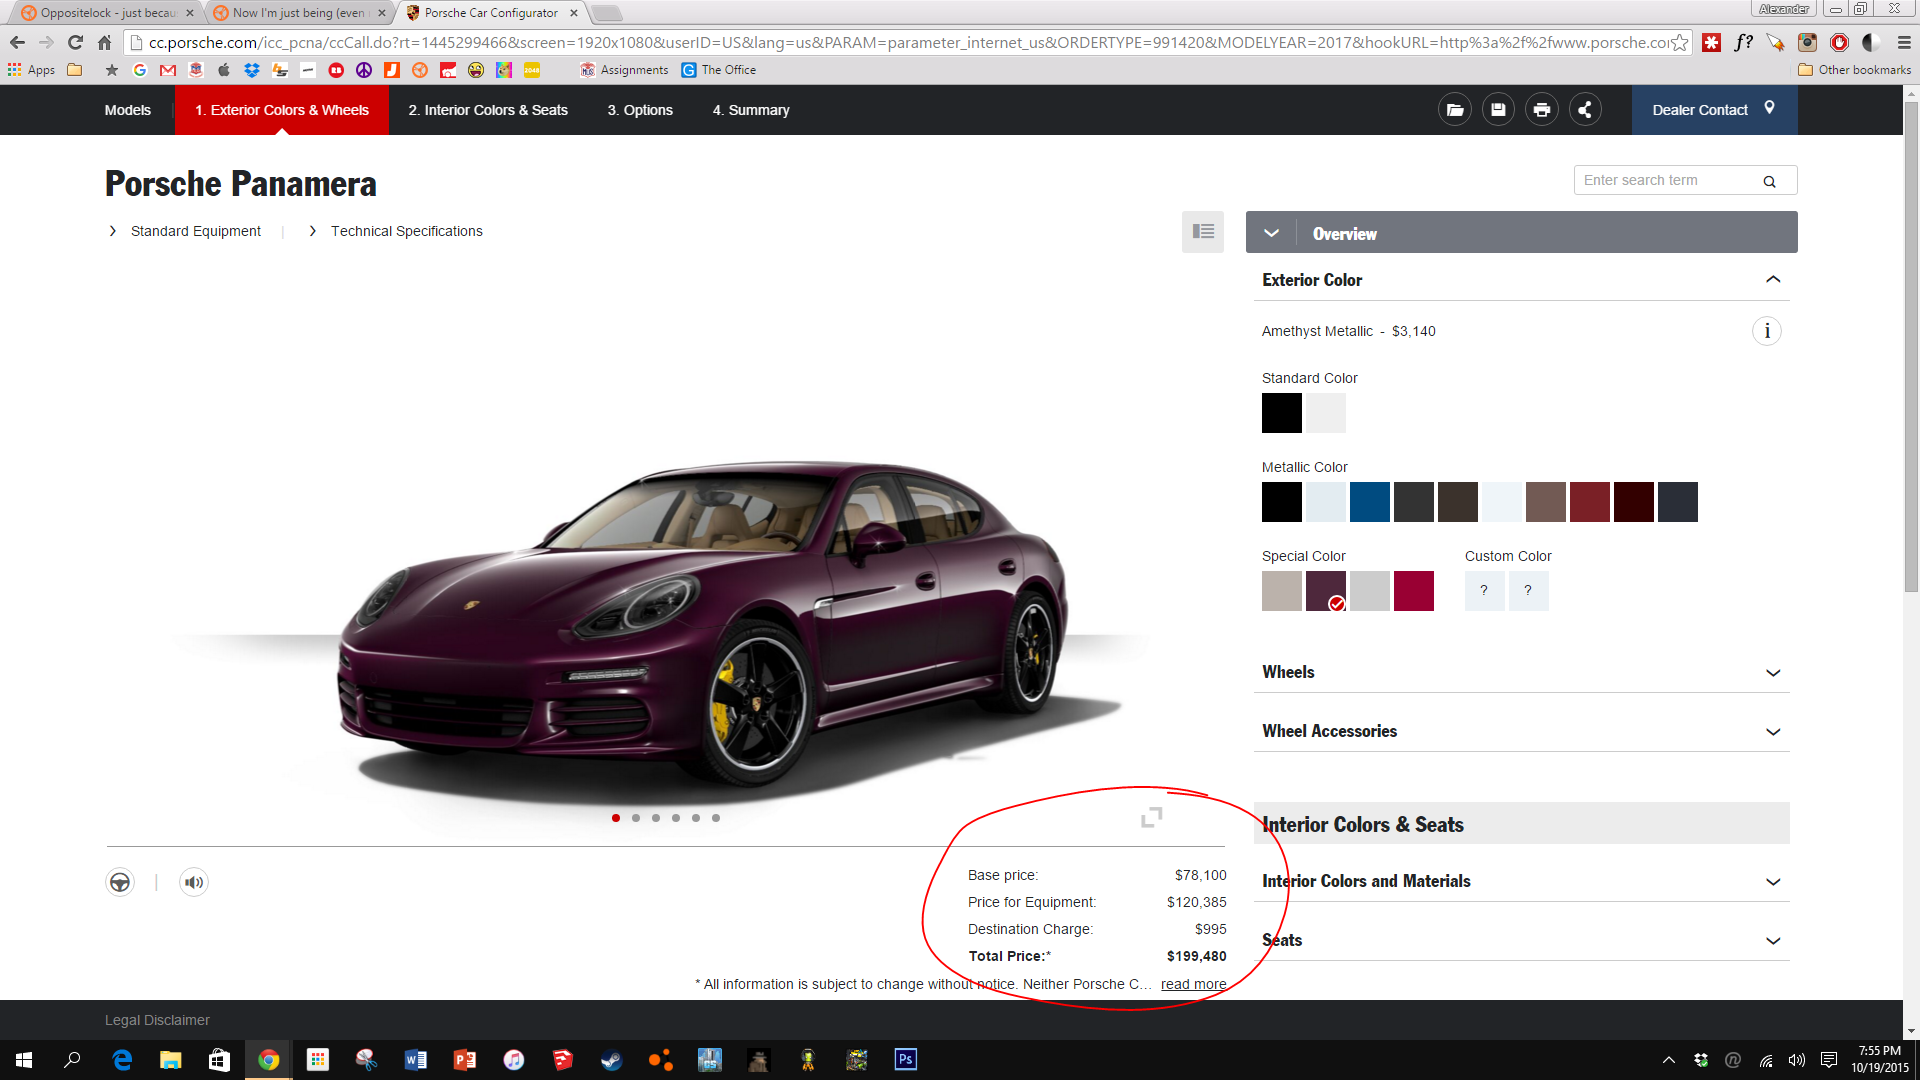Image resolution: width=1920 pixels, height=1080 pixels.
Task: Expand the Seats section
Action: (x=1773, y=940)
